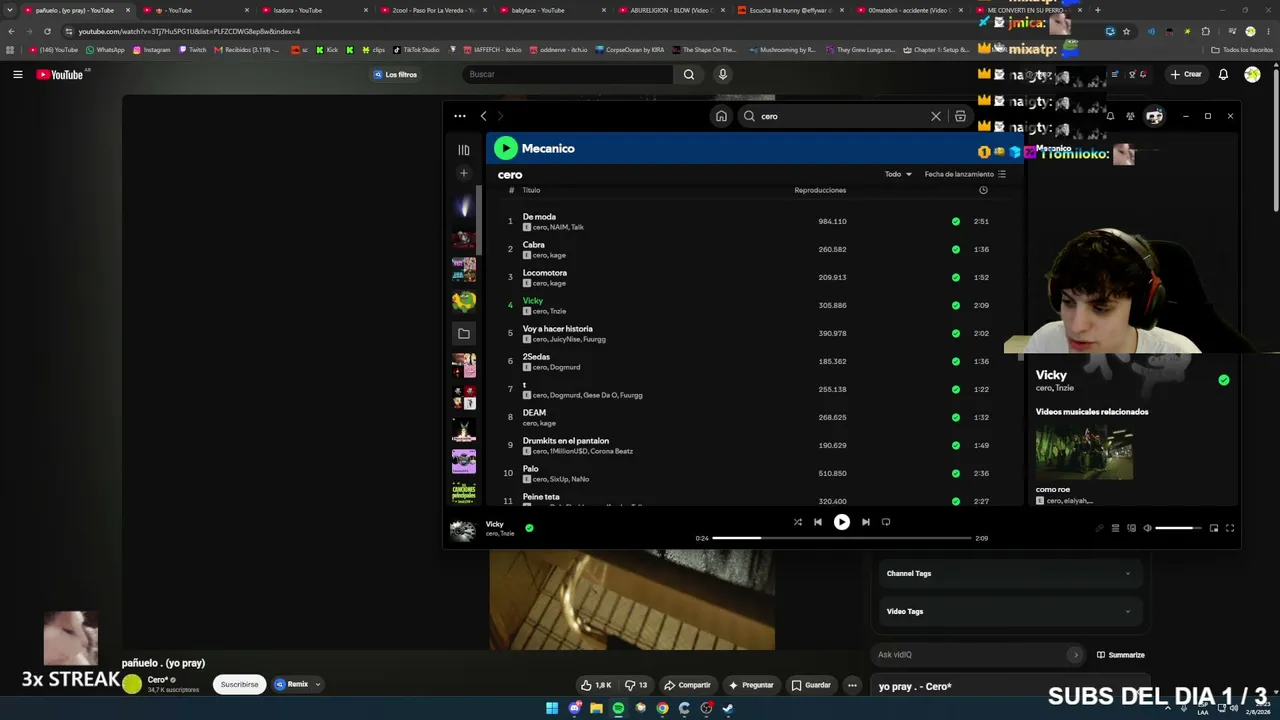Play the Mecanico header green play button
Image resolution: width=1280 pixels, height=720 pixels.
tap(505, 148)
